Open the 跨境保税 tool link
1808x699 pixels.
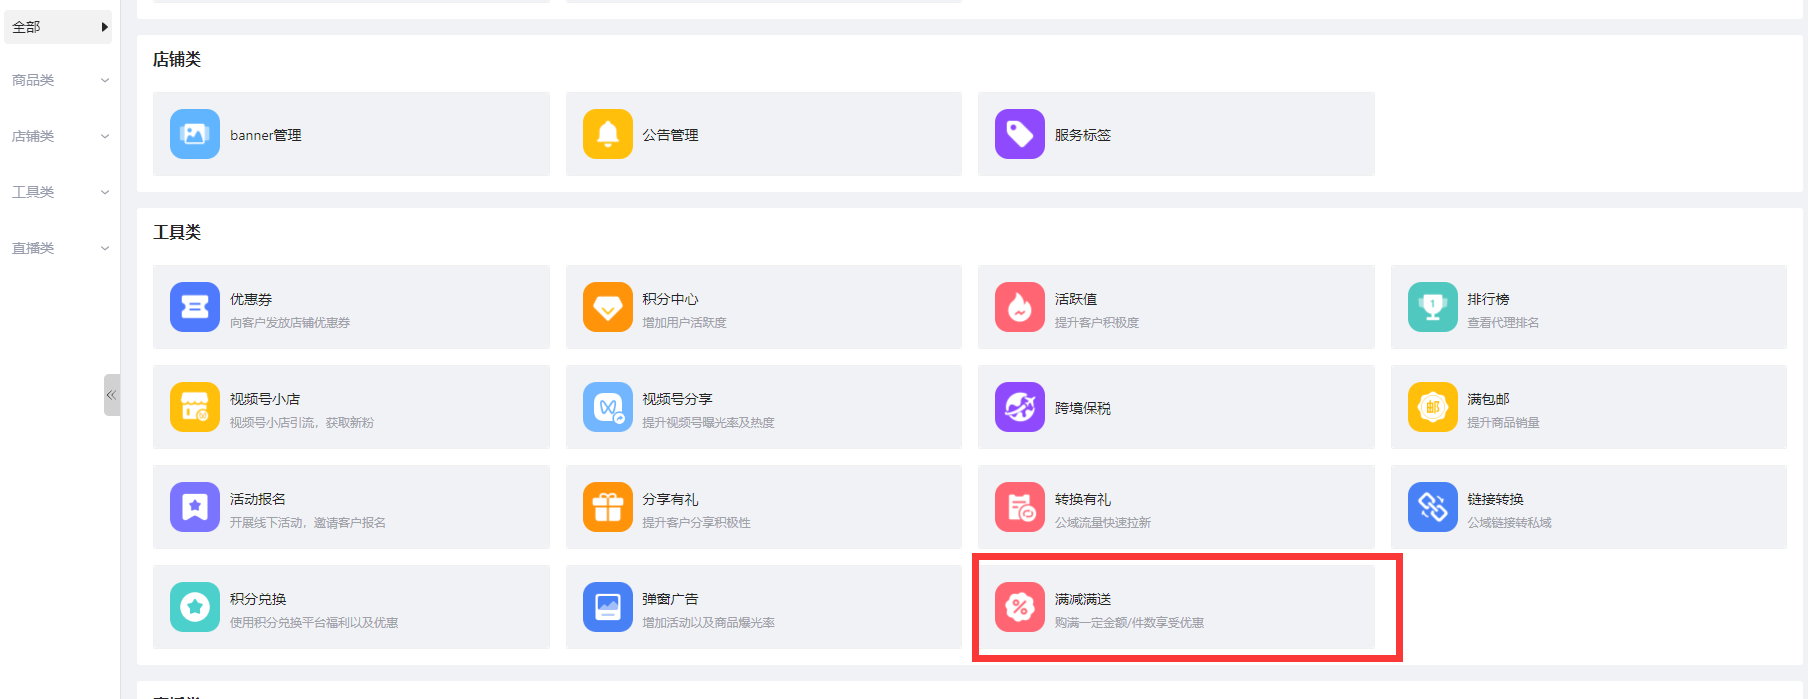pos(1082,408)
